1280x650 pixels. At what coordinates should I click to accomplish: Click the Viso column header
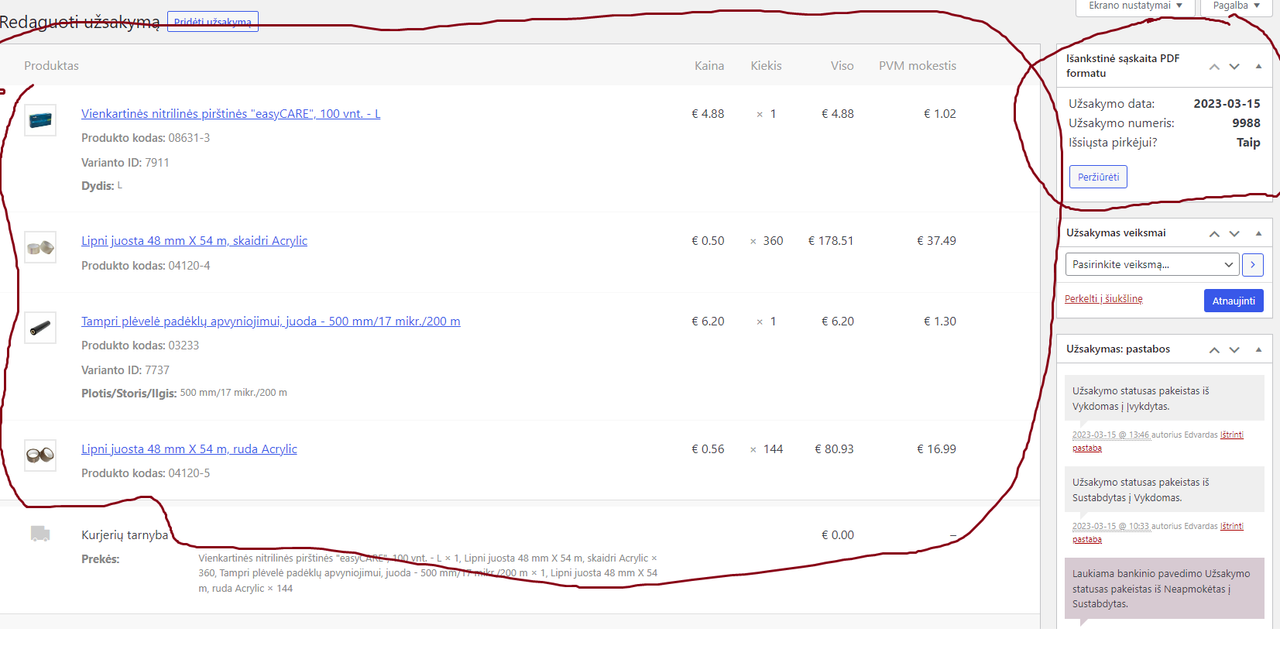842,66
